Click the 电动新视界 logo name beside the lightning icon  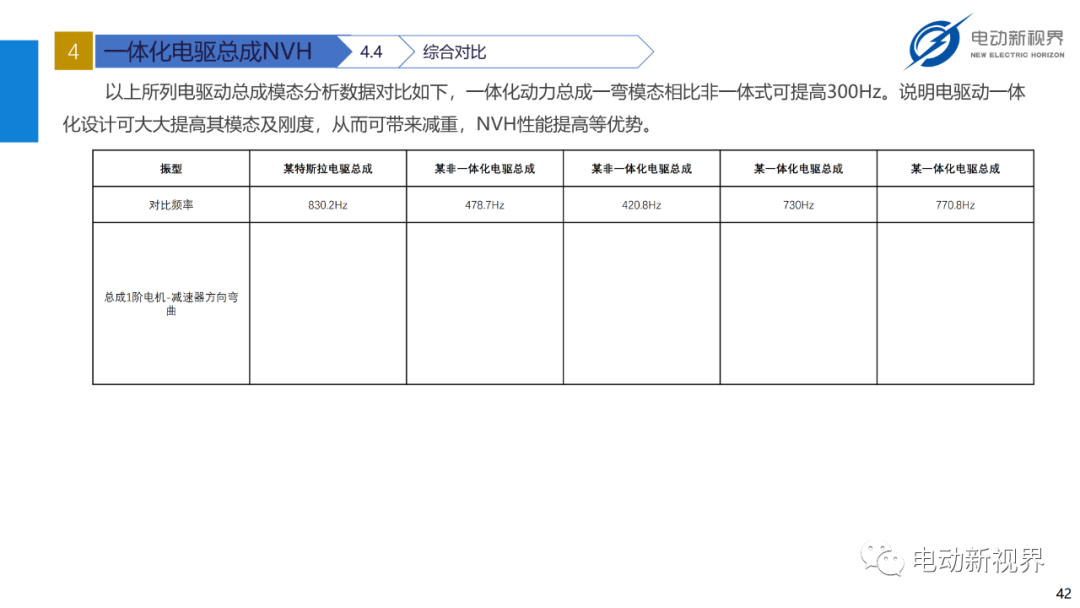1018,37
